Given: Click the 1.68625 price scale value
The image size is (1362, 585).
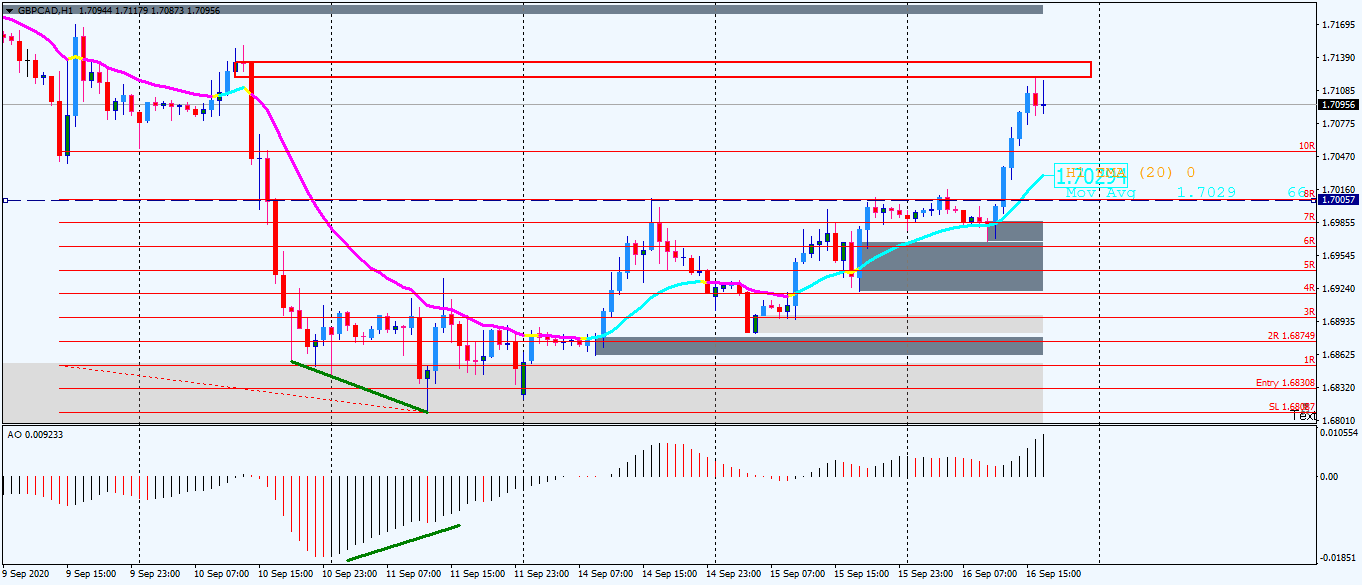Looking at the screenshot, I should pos(1341,354).
